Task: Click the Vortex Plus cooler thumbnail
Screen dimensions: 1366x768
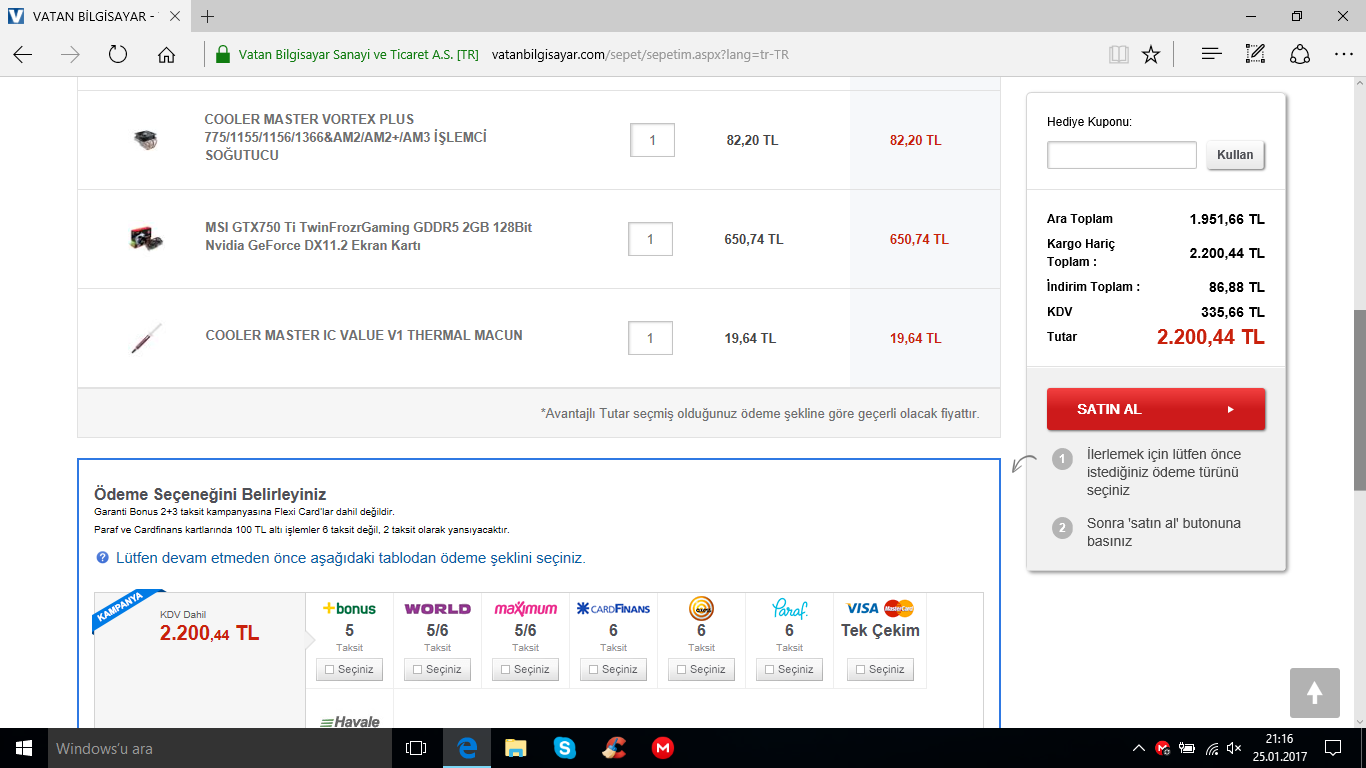Action: coord(145,140)
